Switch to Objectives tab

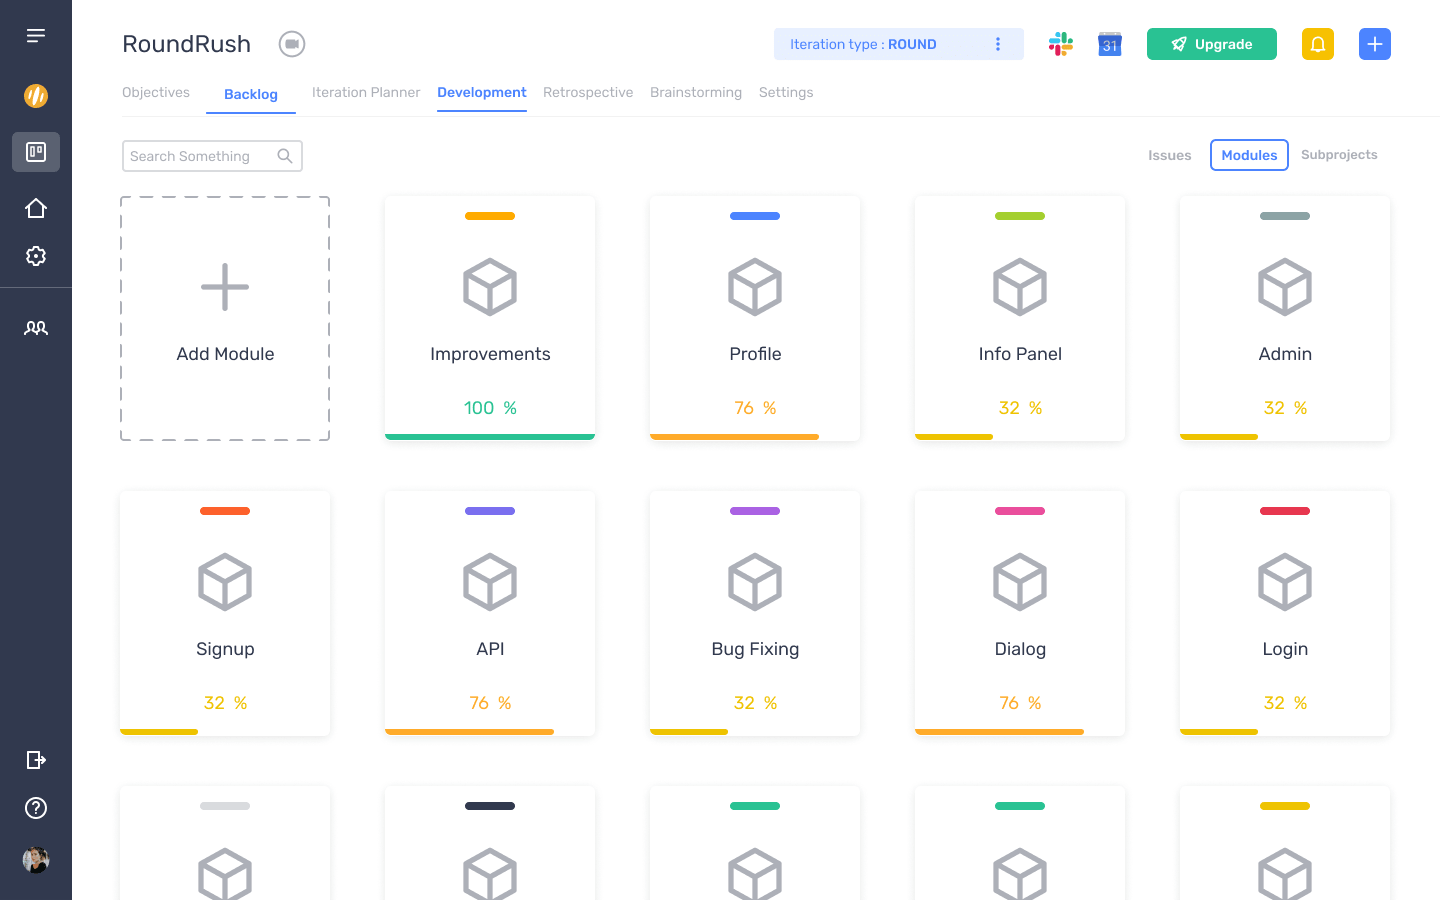pos(156,92)
